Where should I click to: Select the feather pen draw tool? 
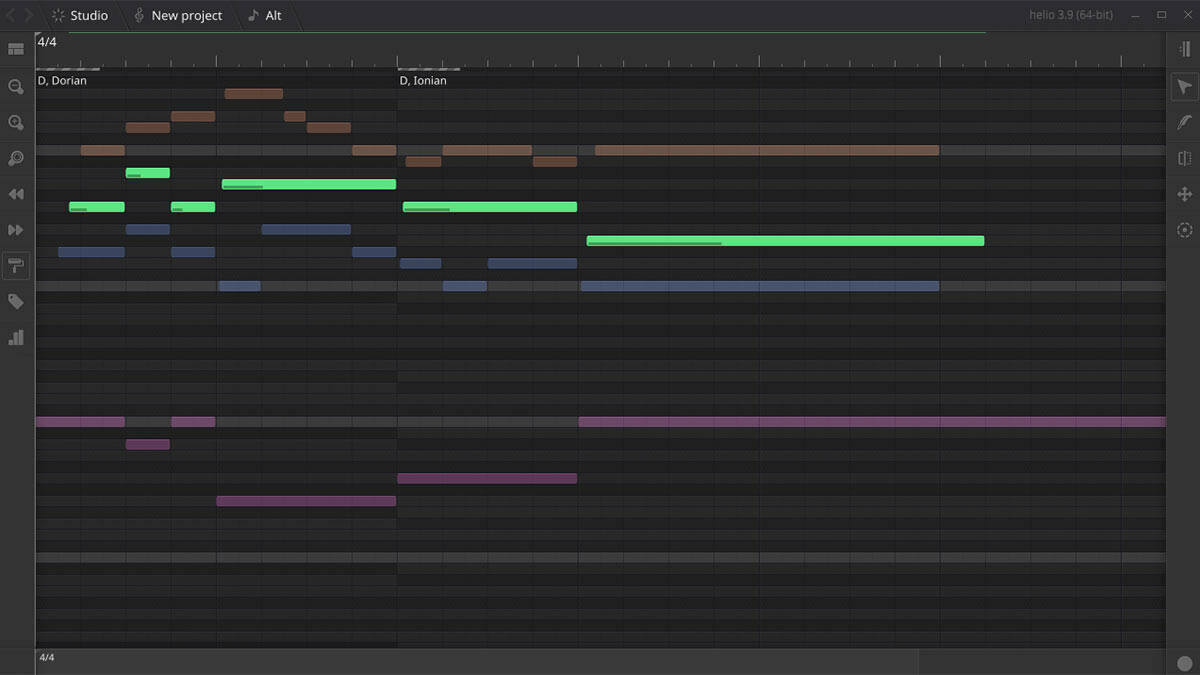point(1185,122)
